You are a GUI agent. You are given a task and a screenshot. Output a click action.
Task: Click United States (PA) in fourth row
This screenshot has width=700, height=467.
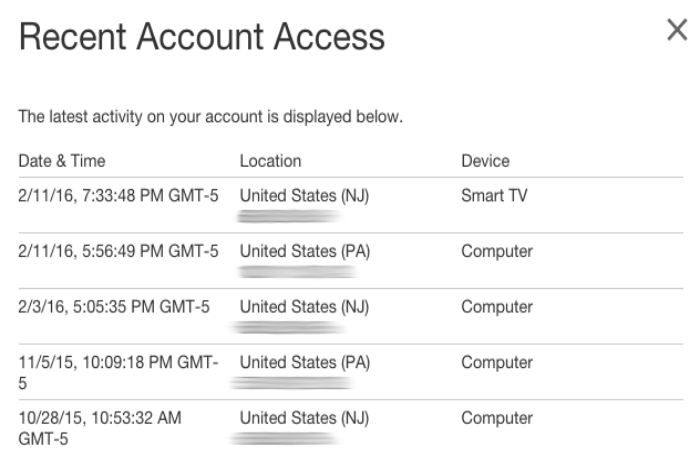point(305,362)
